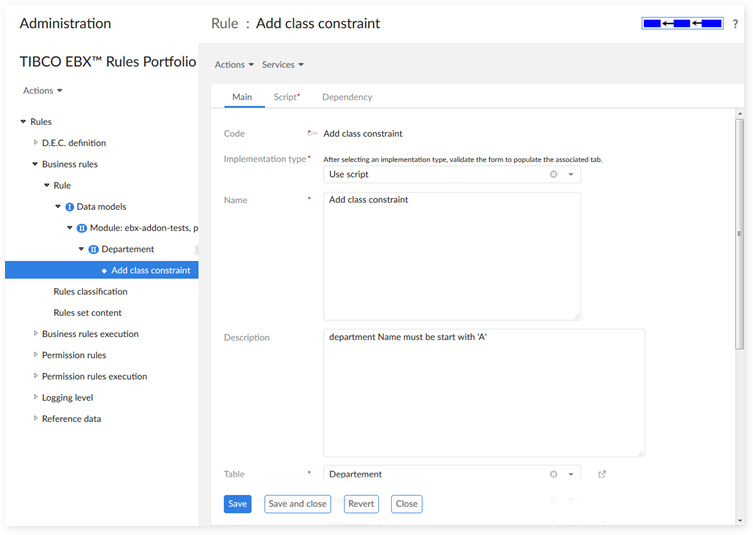Clear the Implementation type field using x icon

click(x=553, y=174)
